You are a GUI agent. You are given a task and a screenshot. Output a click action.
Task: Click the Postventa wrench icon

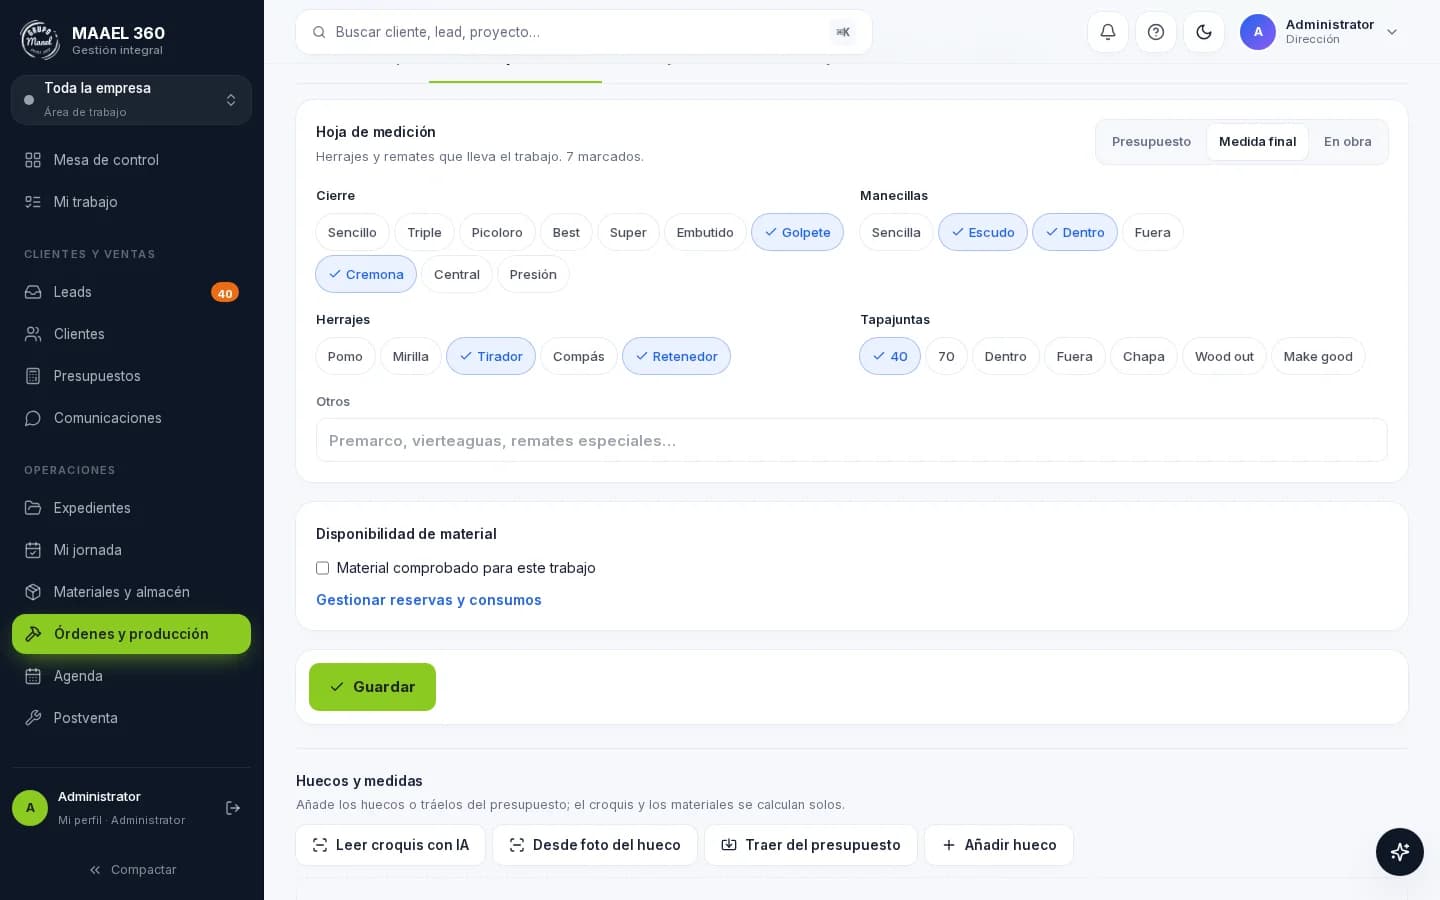(x=33, y=718)
